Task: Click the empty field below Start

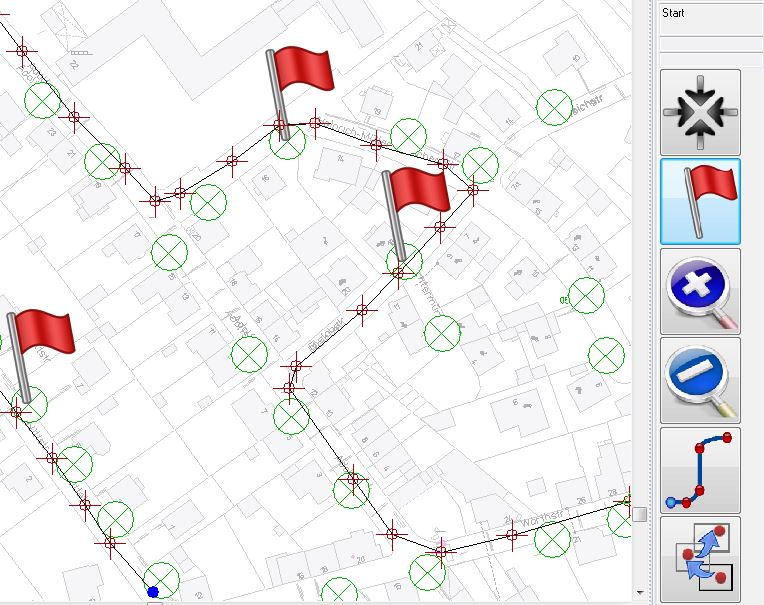Action: [710, 45]
